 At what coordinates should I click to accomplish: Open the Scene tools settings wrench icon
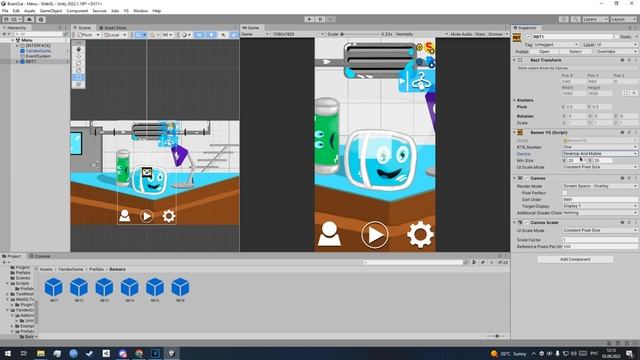223,35
